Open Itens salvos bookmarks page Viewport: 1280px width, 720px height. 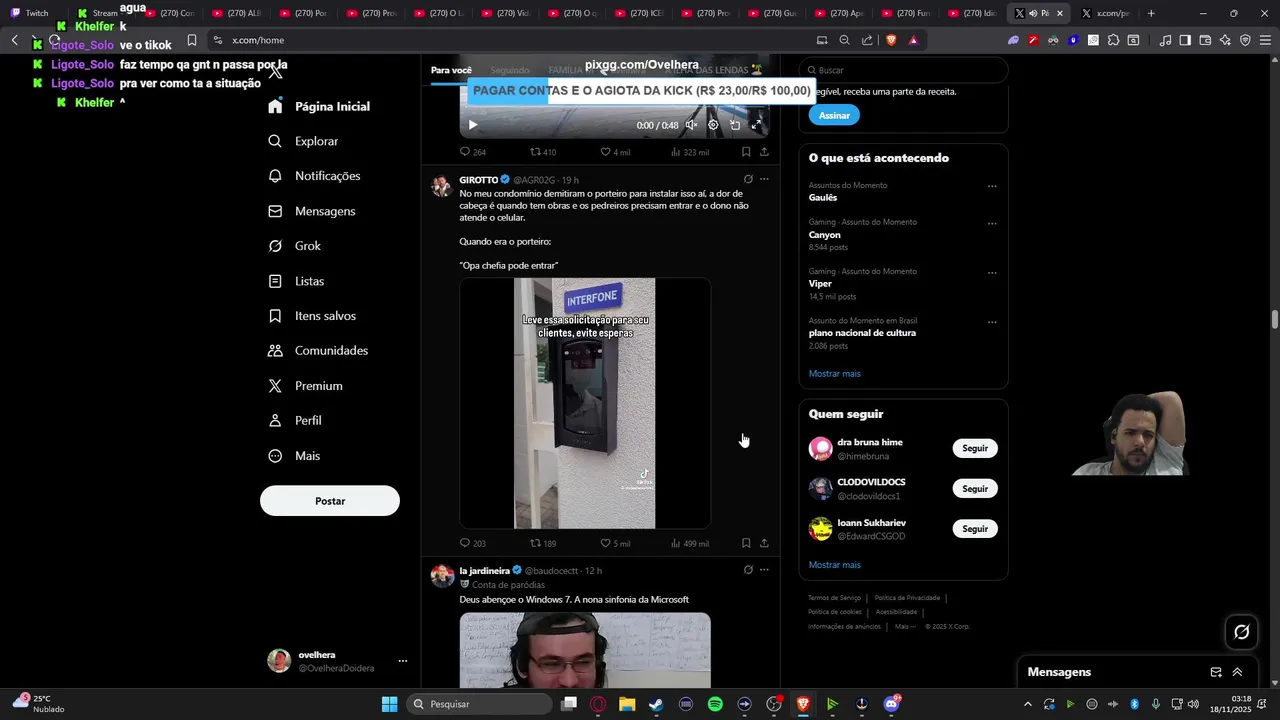point(311,316)
